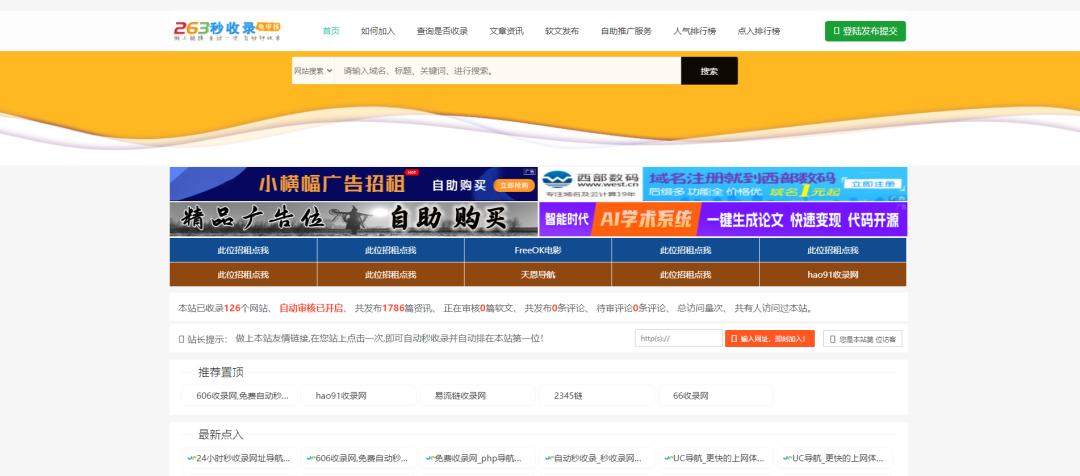Click the http(s):// URL input box
The width and height of the screenshot is (1080, 476).
pyautogui.click(x=678, y=339)
